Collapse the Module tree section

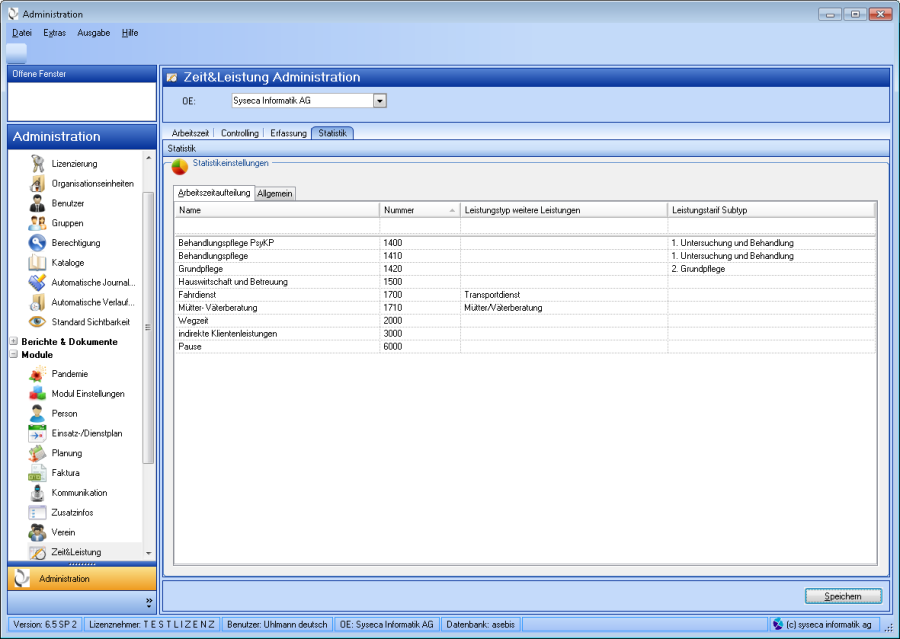pyautogui.click(x=14, y=355)
